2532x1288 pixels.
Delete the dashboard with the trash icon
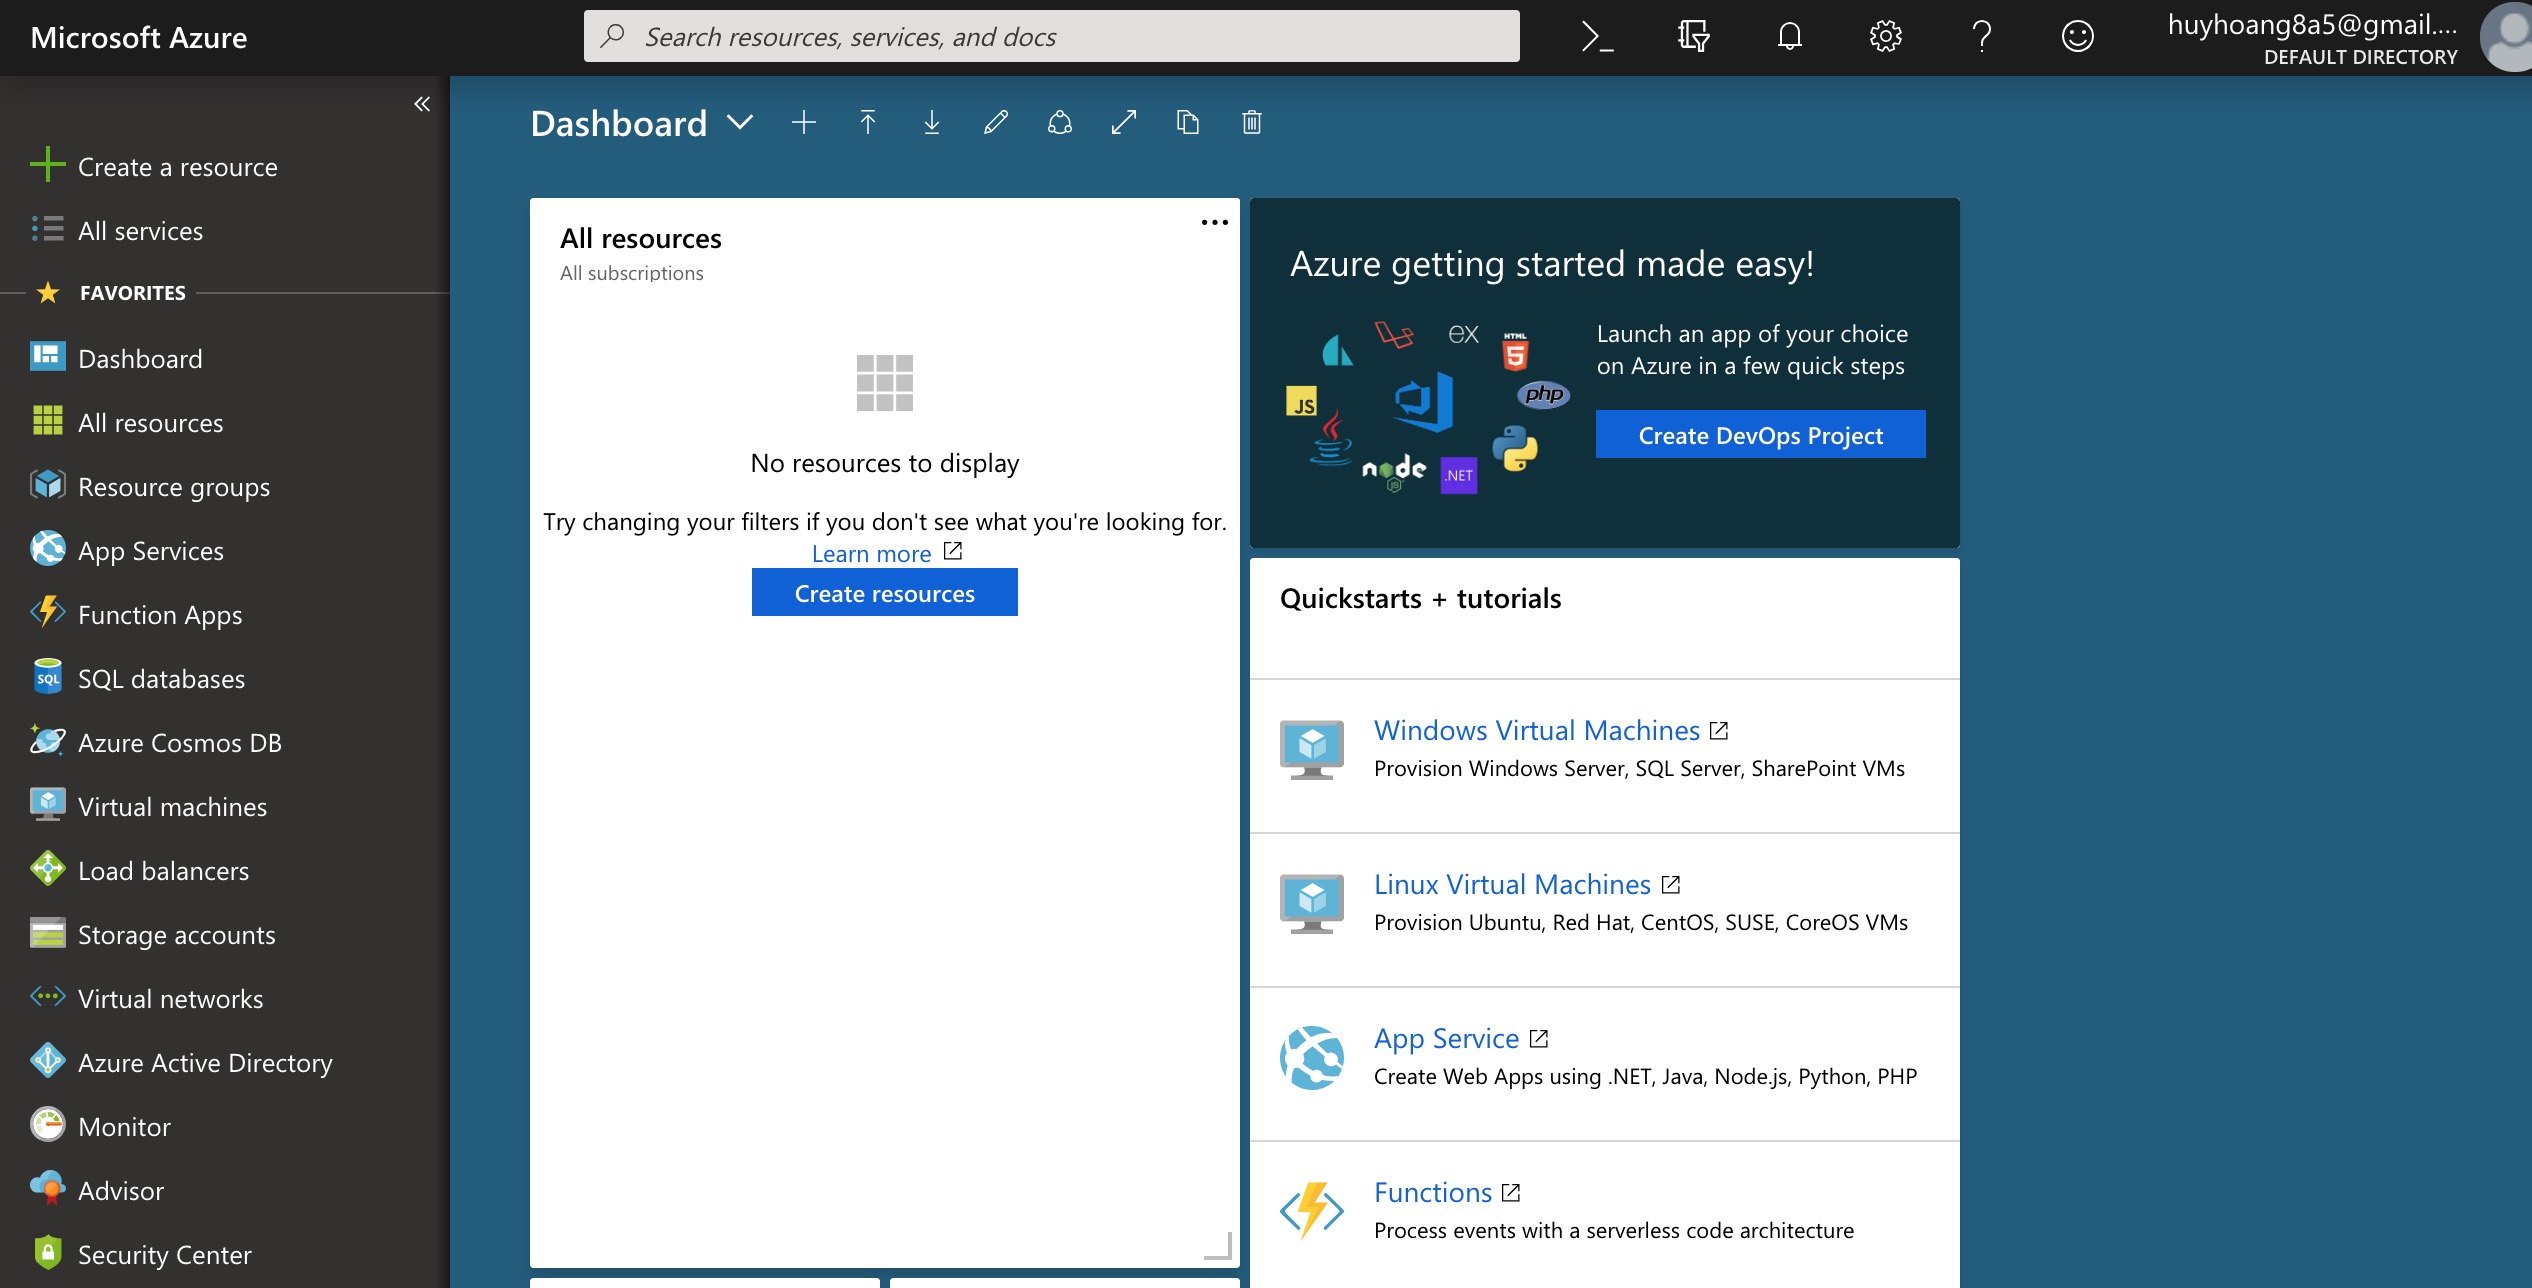point(1252,123)
